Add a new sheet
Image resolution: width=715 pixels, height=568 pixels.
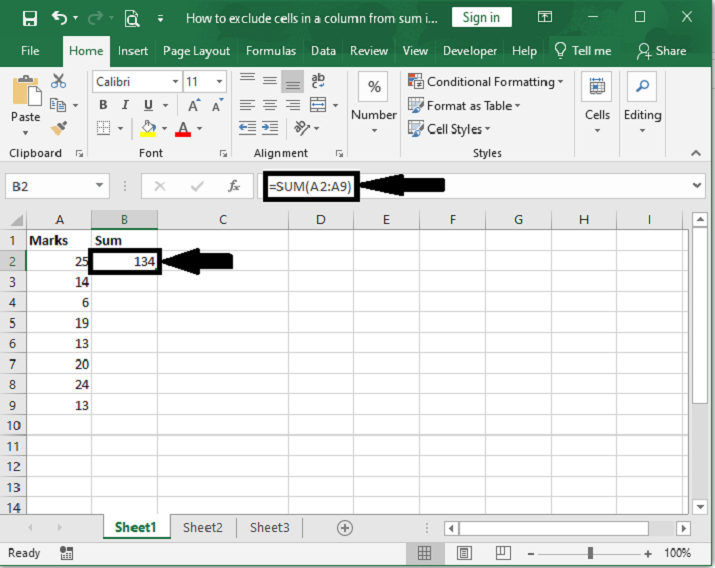point(345,528)
